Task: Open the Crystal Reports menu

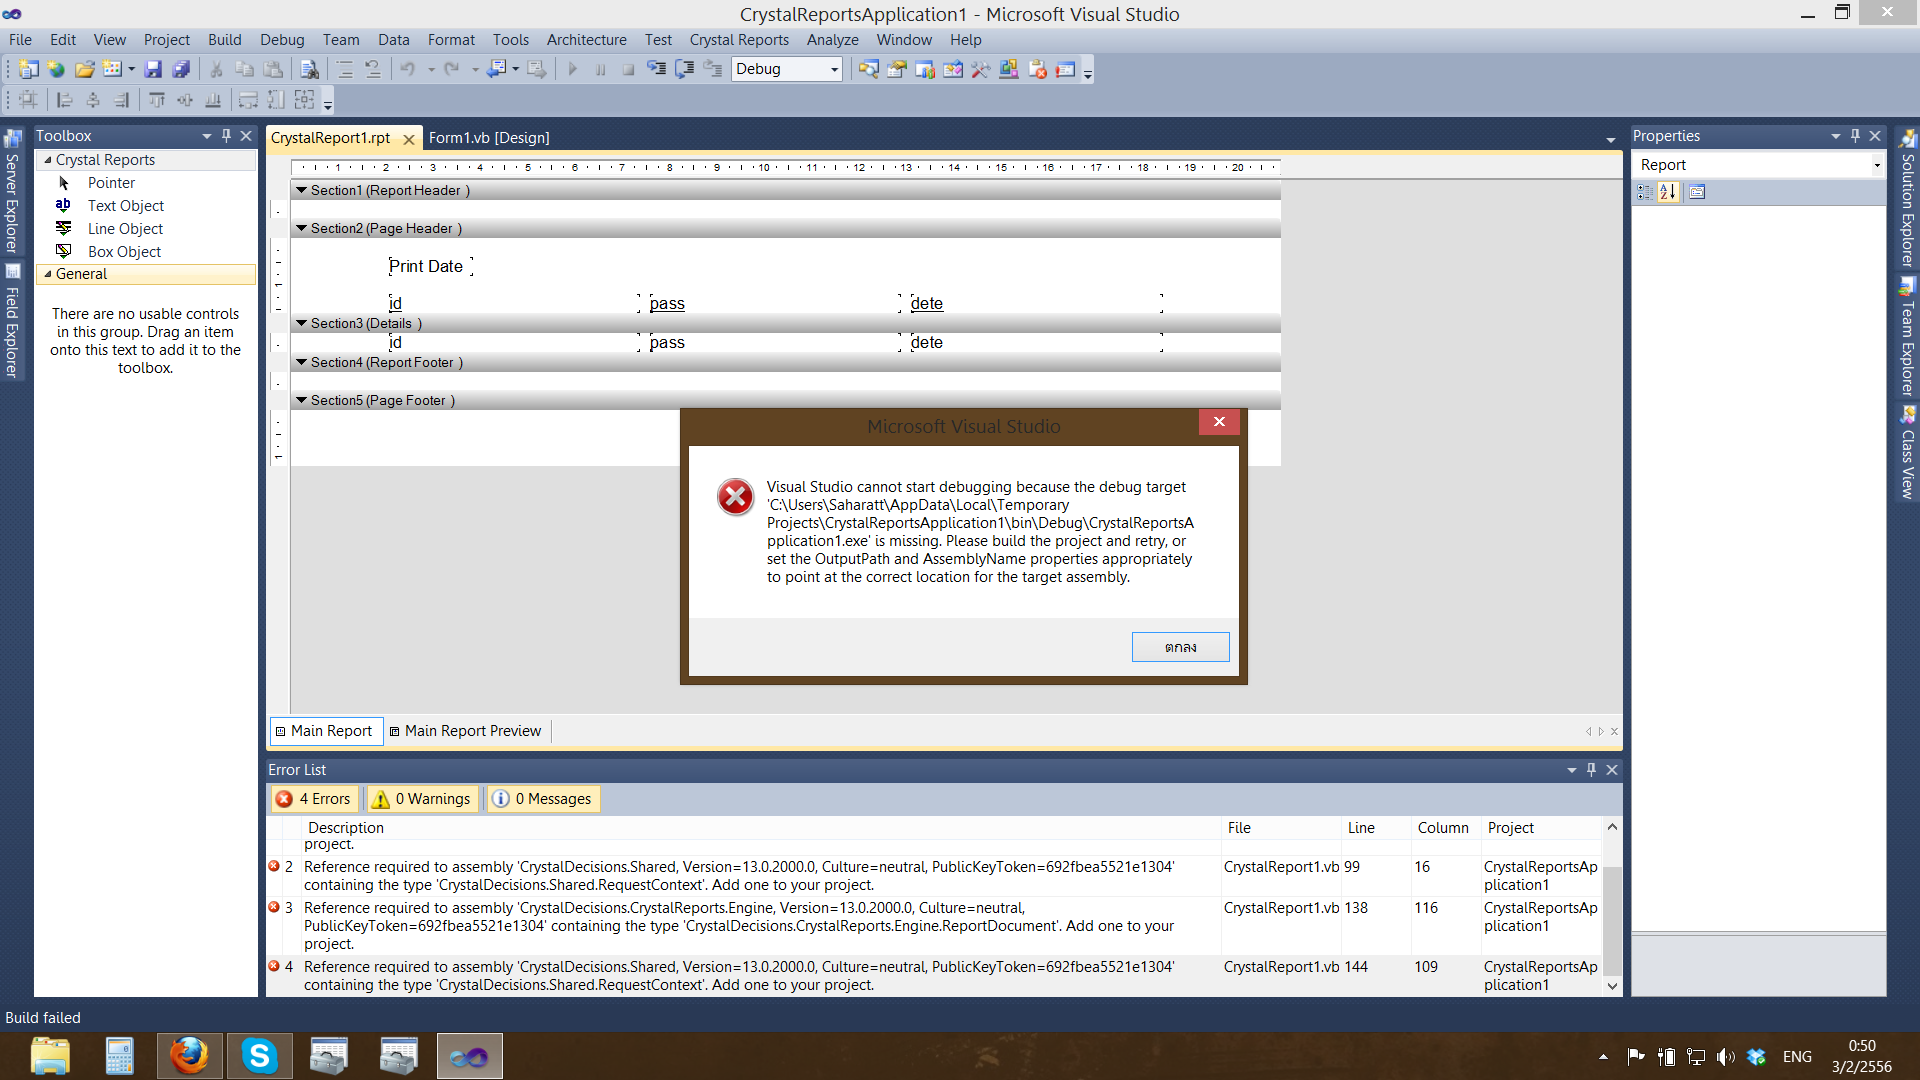Action: (739, 40)
